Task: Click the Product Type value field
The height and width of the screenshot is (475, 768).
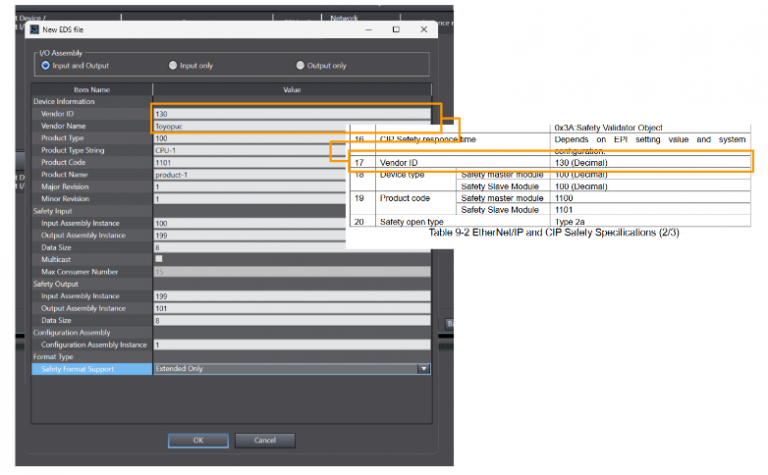Action: coord(250,138)
